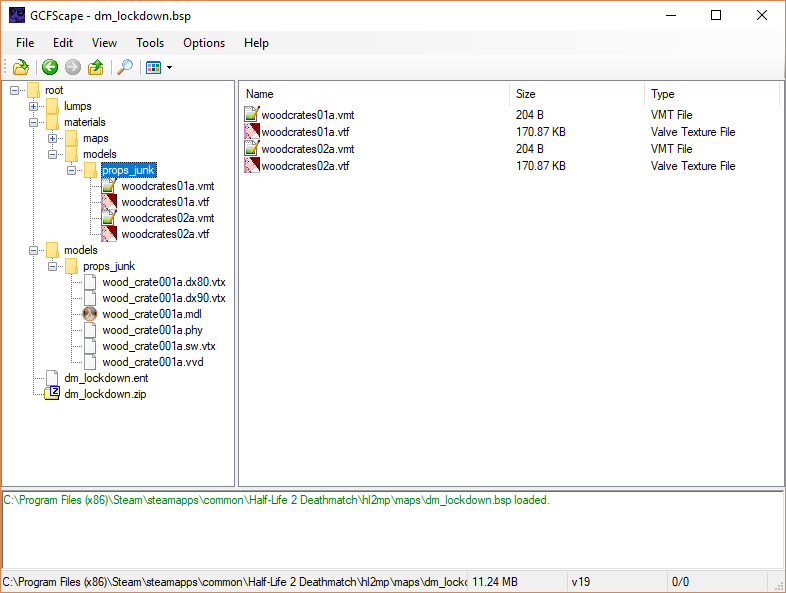
Task: Sort by the Size column header
Action: pyautogui.click(x=577, y=94)
